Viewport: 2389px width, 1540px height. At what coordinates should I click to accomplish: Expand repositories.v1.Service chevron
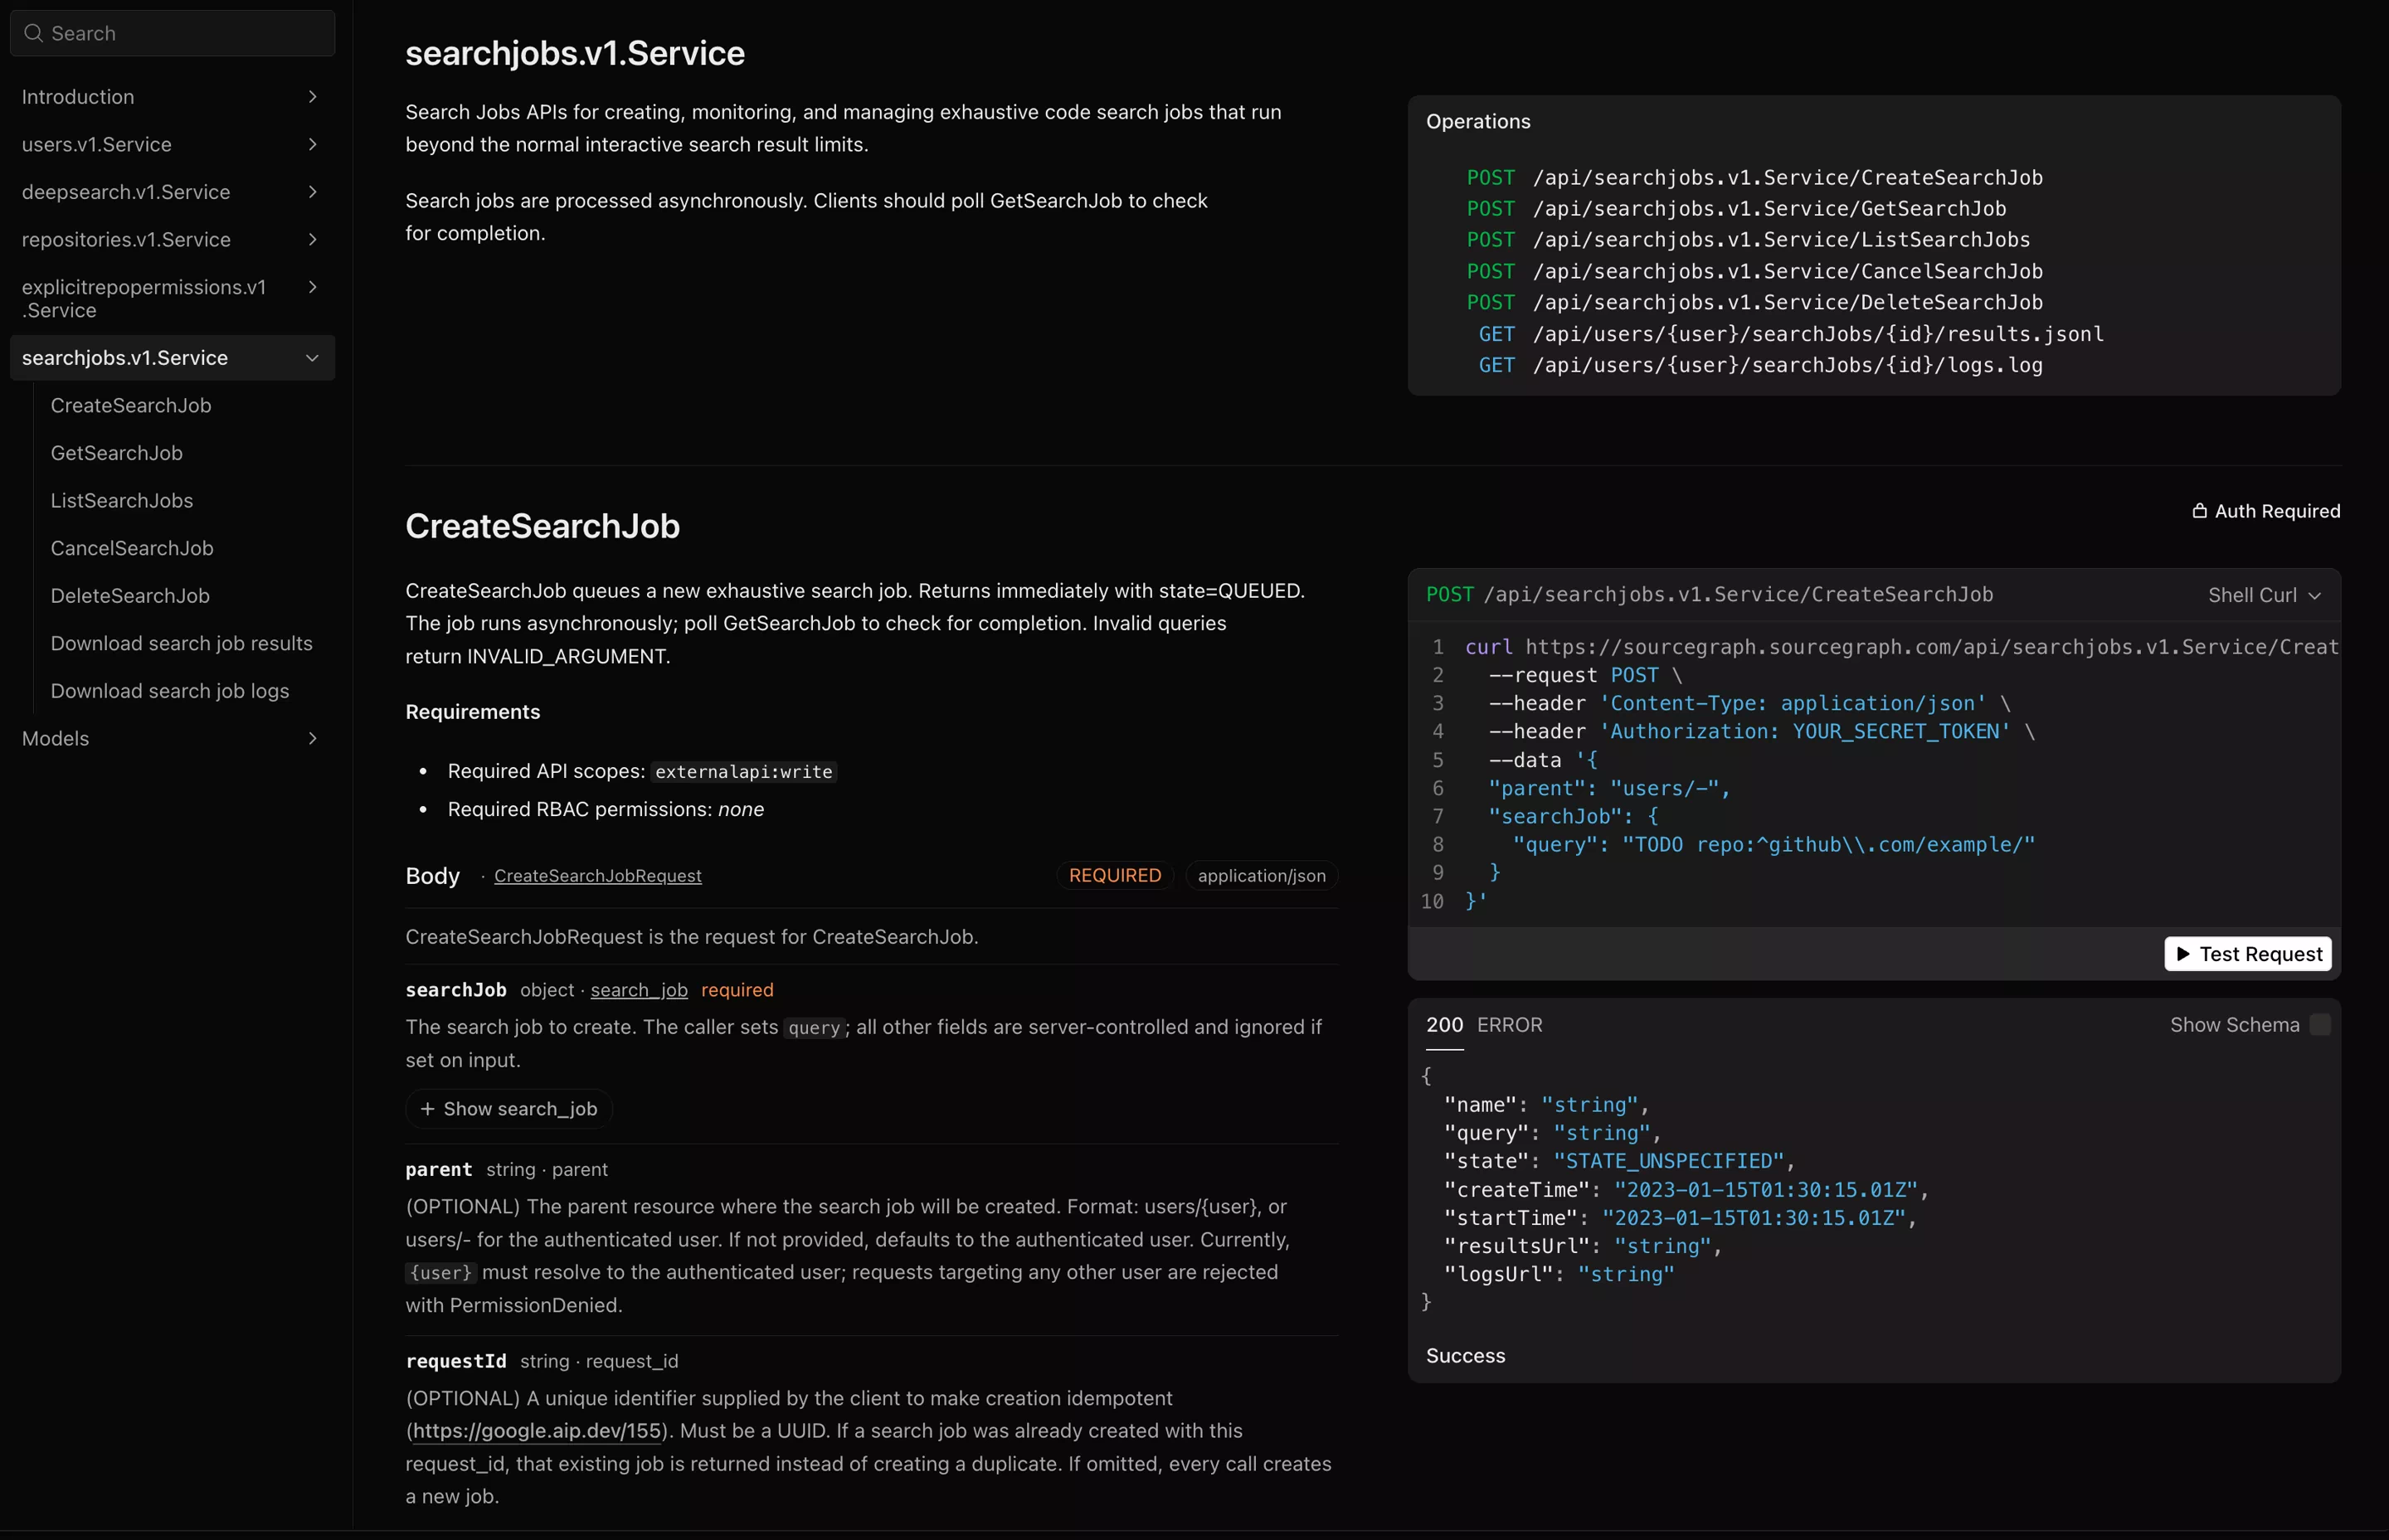[312, 239]
